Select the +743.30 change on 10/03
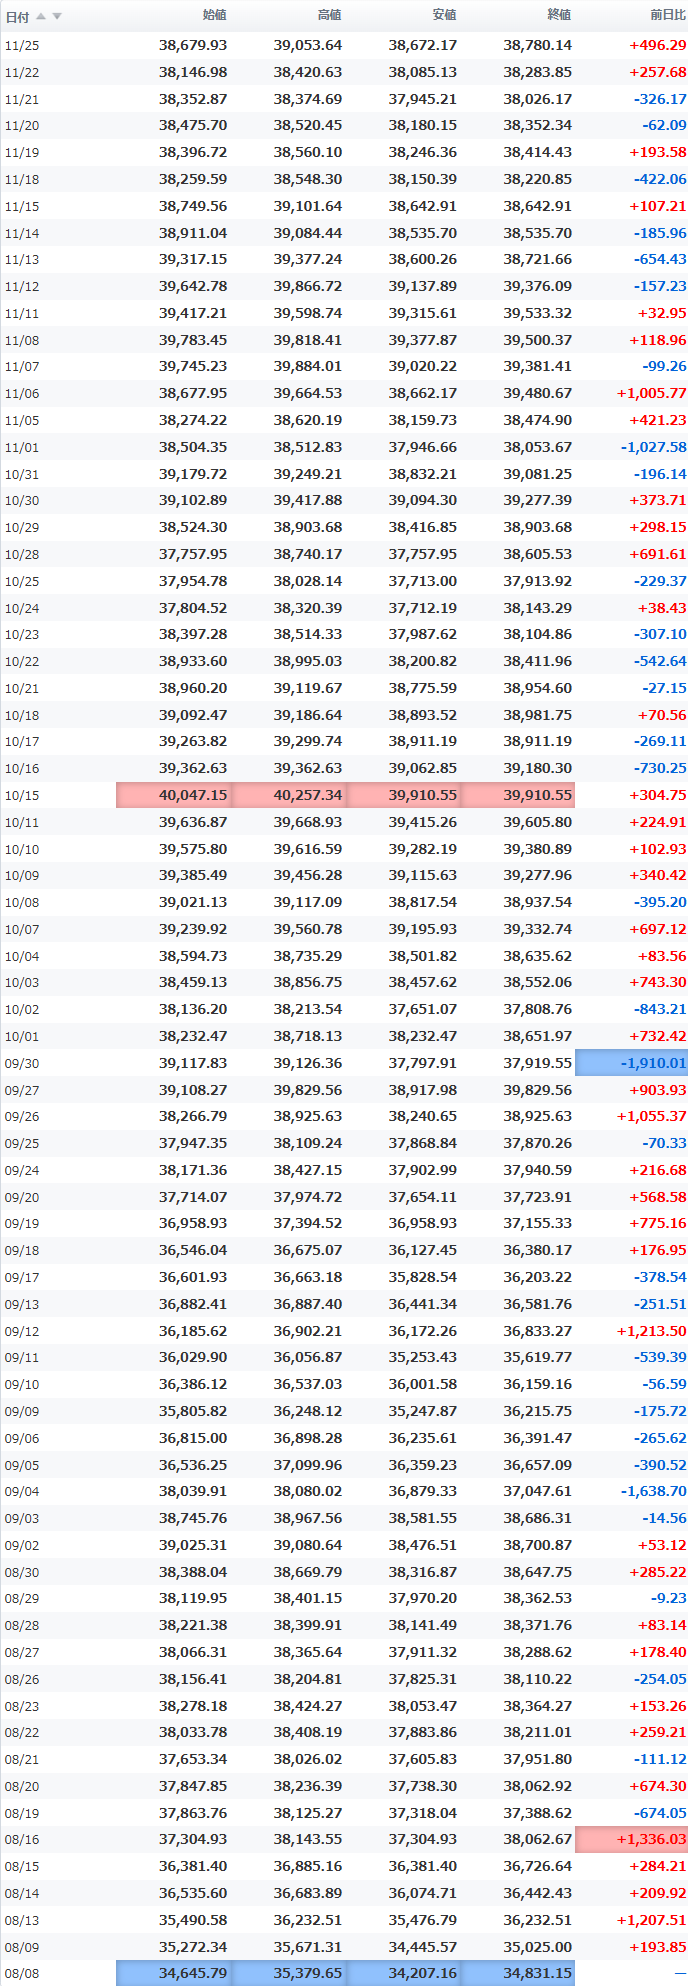The height and width of the screenshot is (1986, 688). pos(658,983)
